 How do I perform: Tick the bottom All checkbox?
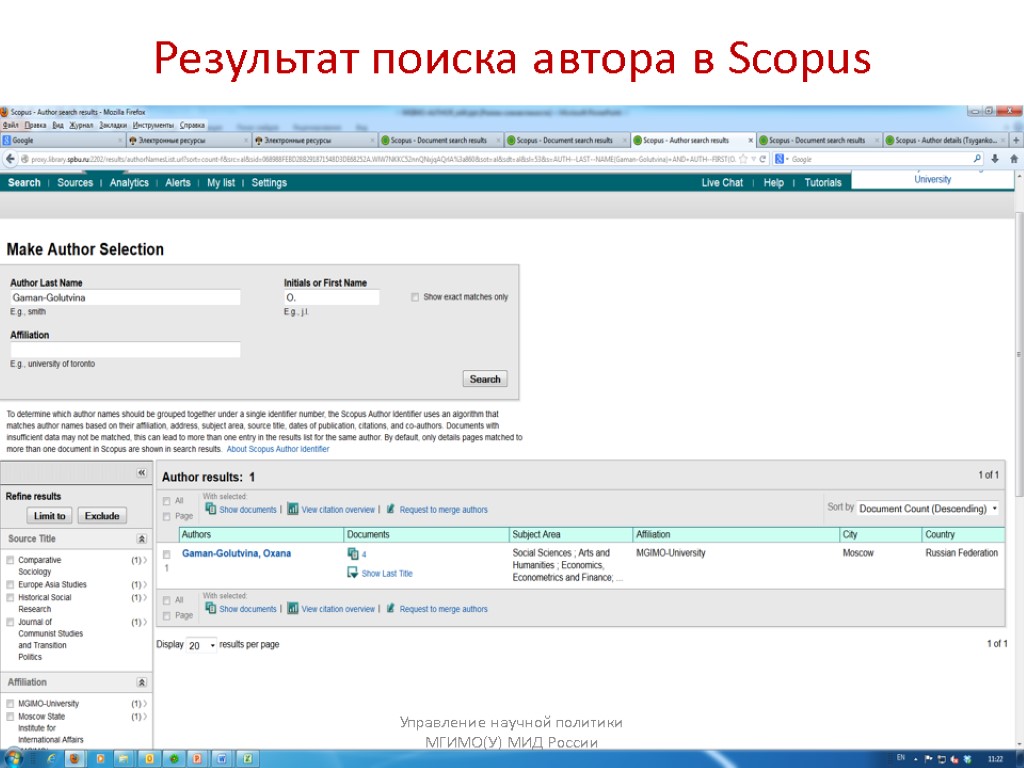167,600
